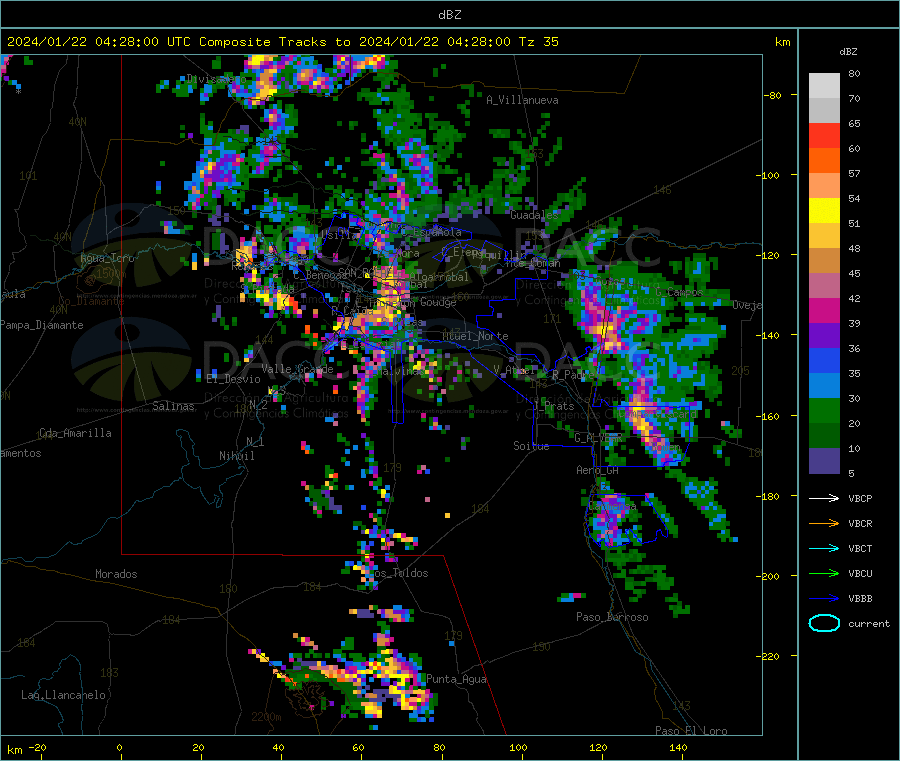Click the 'Tz 35' threshold text
Viewport: 900px width, 761px height.
click(539, 42)
